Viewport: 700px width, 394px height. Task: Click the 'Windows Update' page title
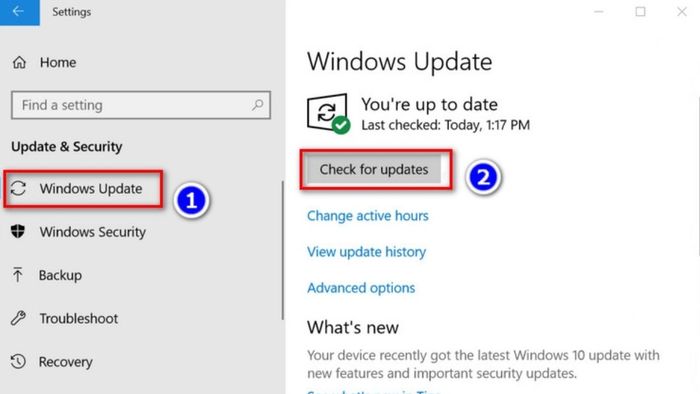tap(400, 62)
